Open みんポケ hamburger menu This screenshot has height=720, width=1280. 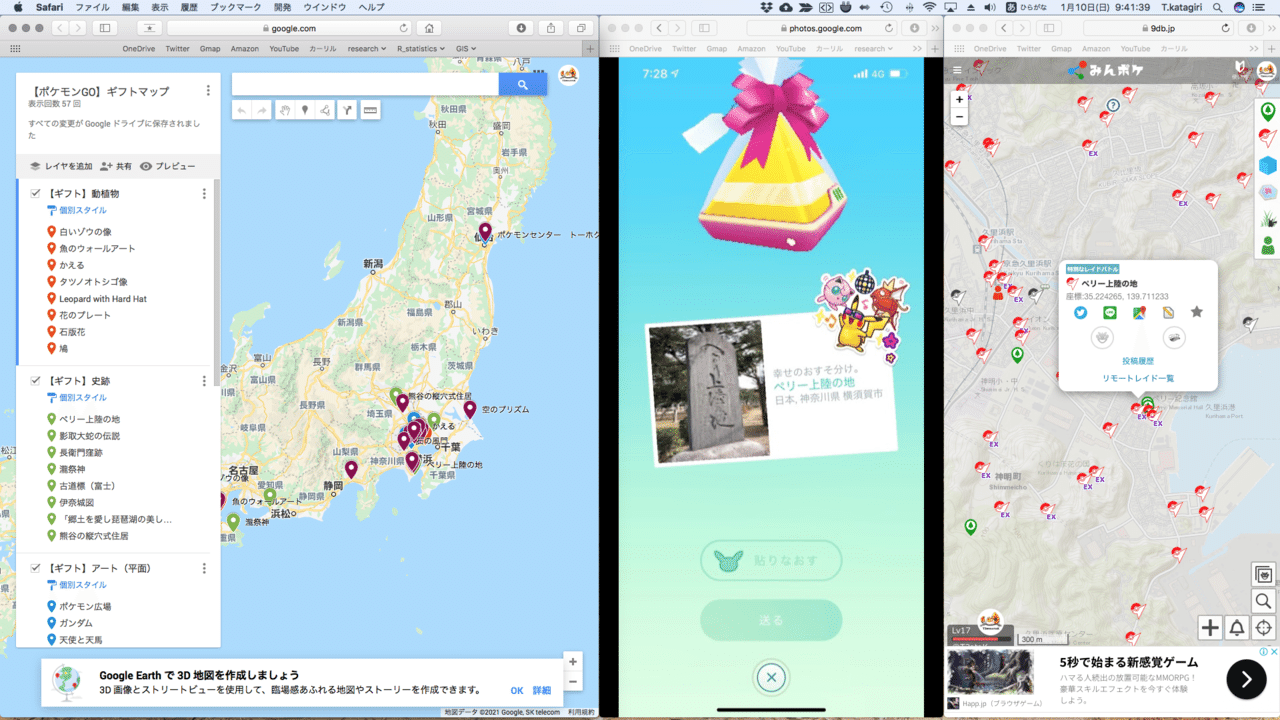tap(958, 70)
